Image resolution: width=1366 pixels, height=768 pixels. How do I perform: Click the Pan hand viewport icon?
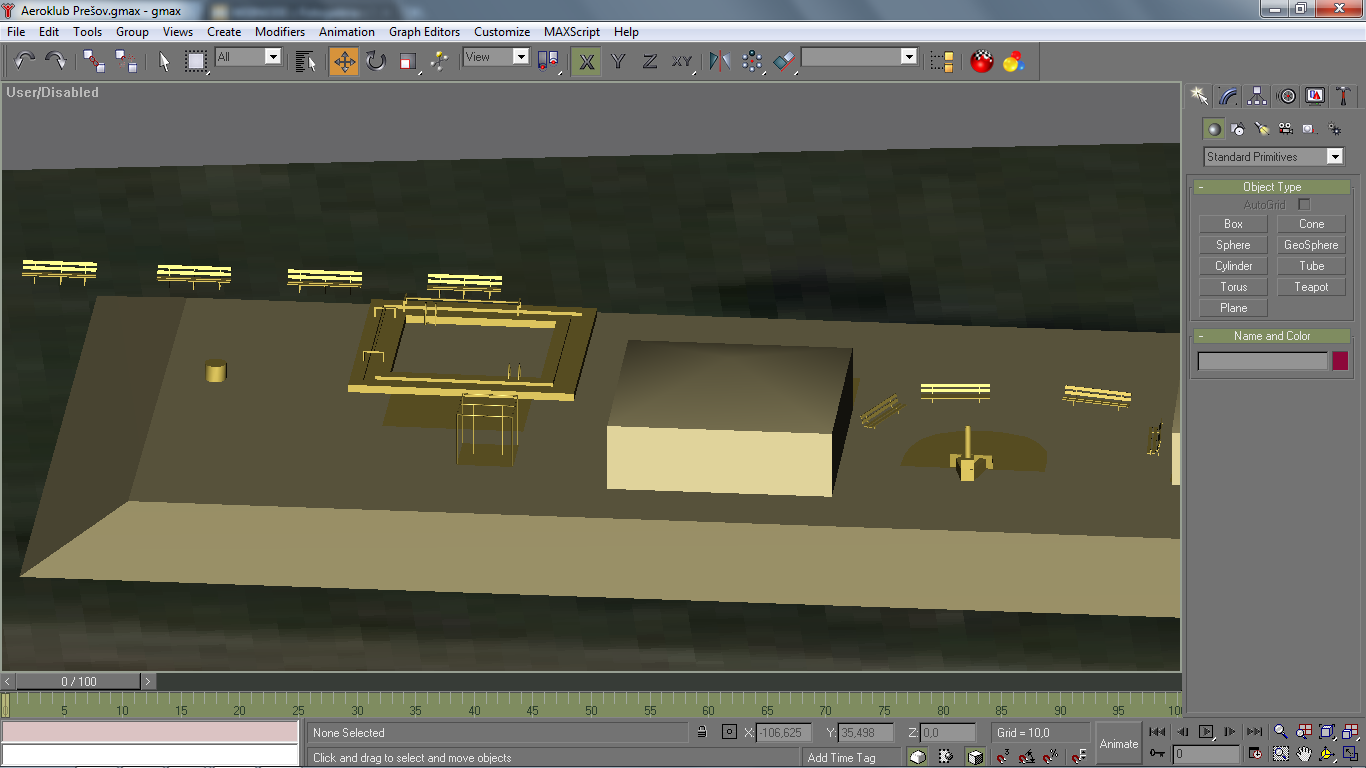pos(1304,754)
